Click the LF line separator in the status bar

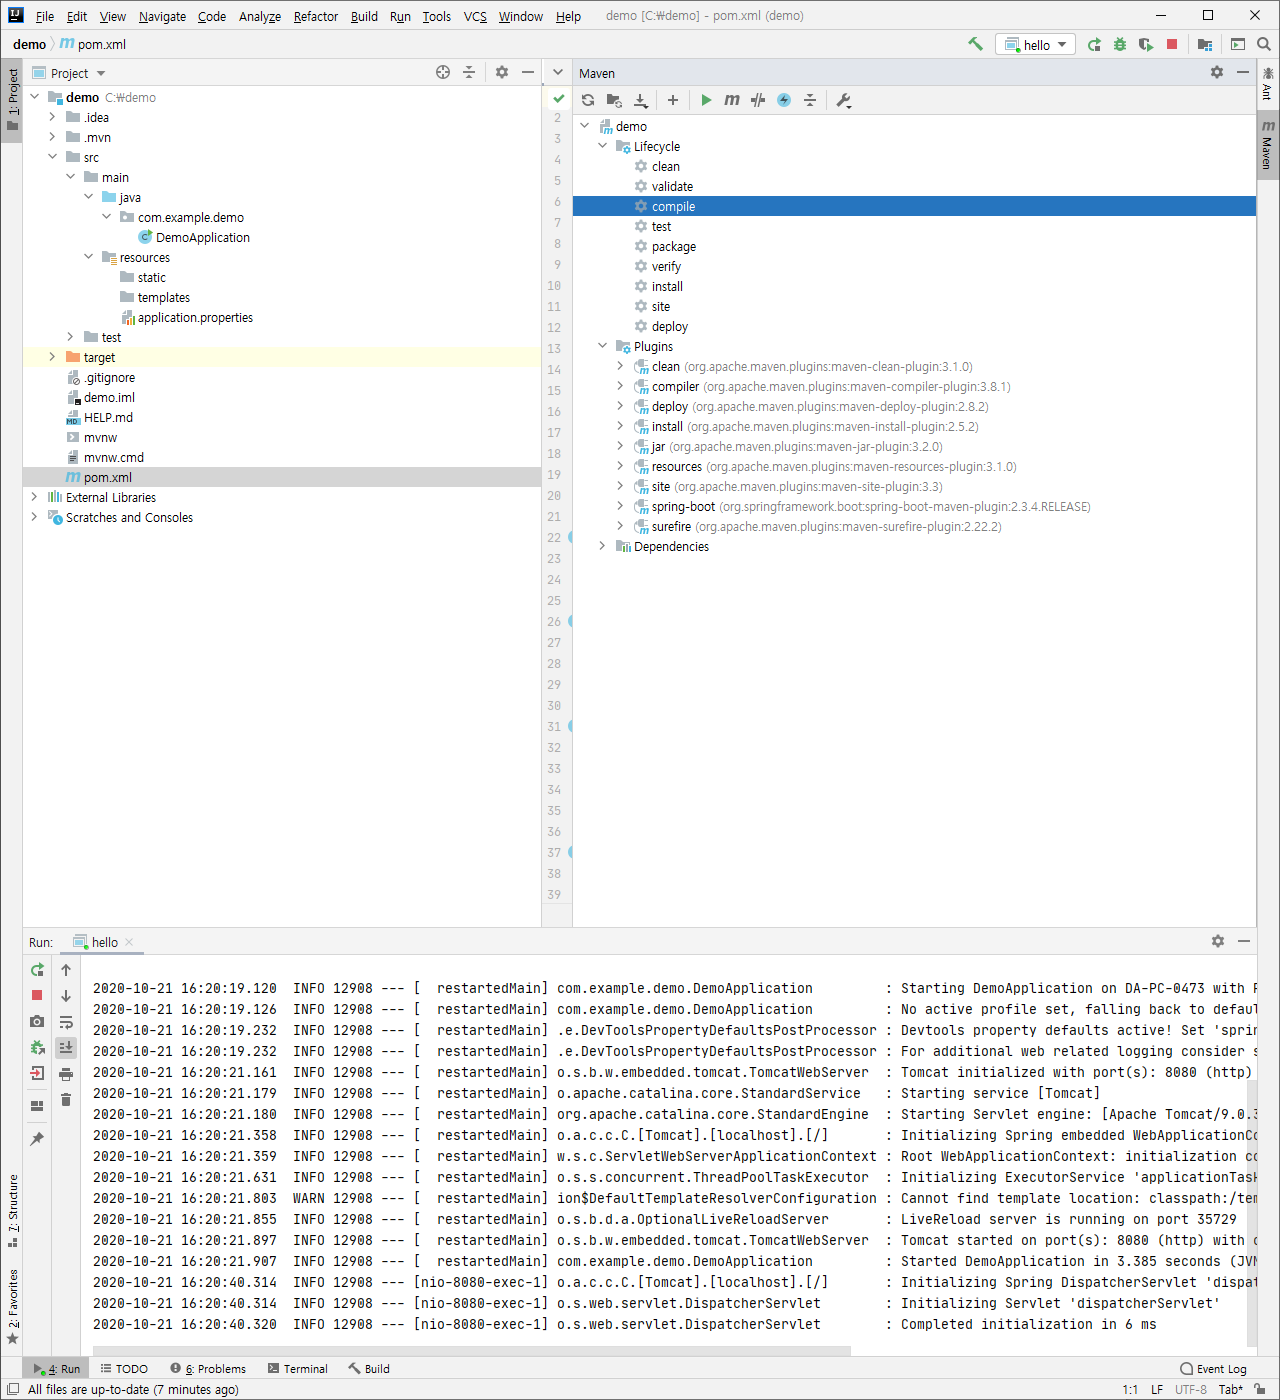click(1157, 1389)
